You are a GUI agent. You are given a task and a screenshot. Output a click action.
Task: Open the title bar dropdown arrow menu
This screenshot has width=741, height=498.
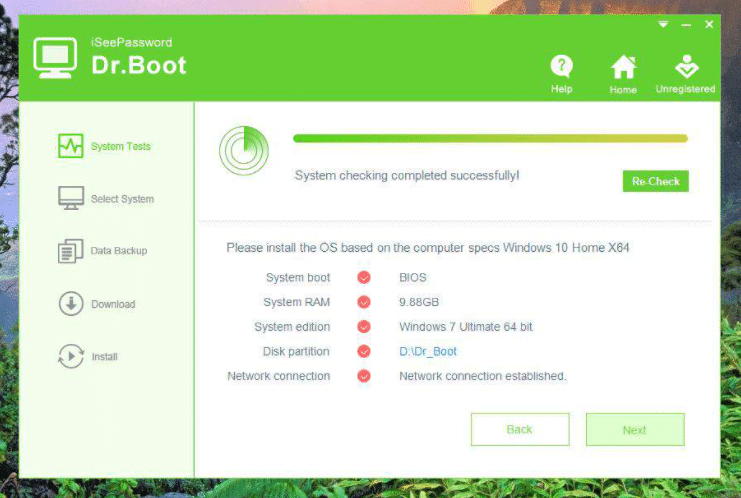(x=663, y=24)
